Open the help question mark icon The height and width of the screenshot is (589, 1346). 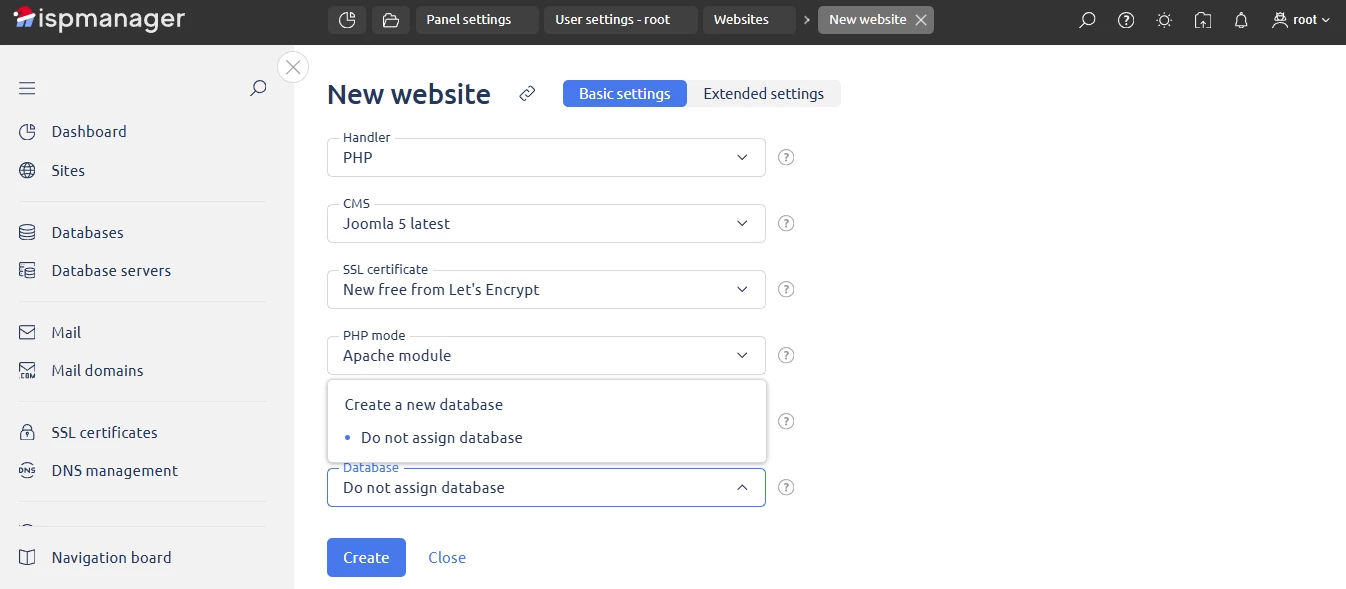[x=1125, y=19]
